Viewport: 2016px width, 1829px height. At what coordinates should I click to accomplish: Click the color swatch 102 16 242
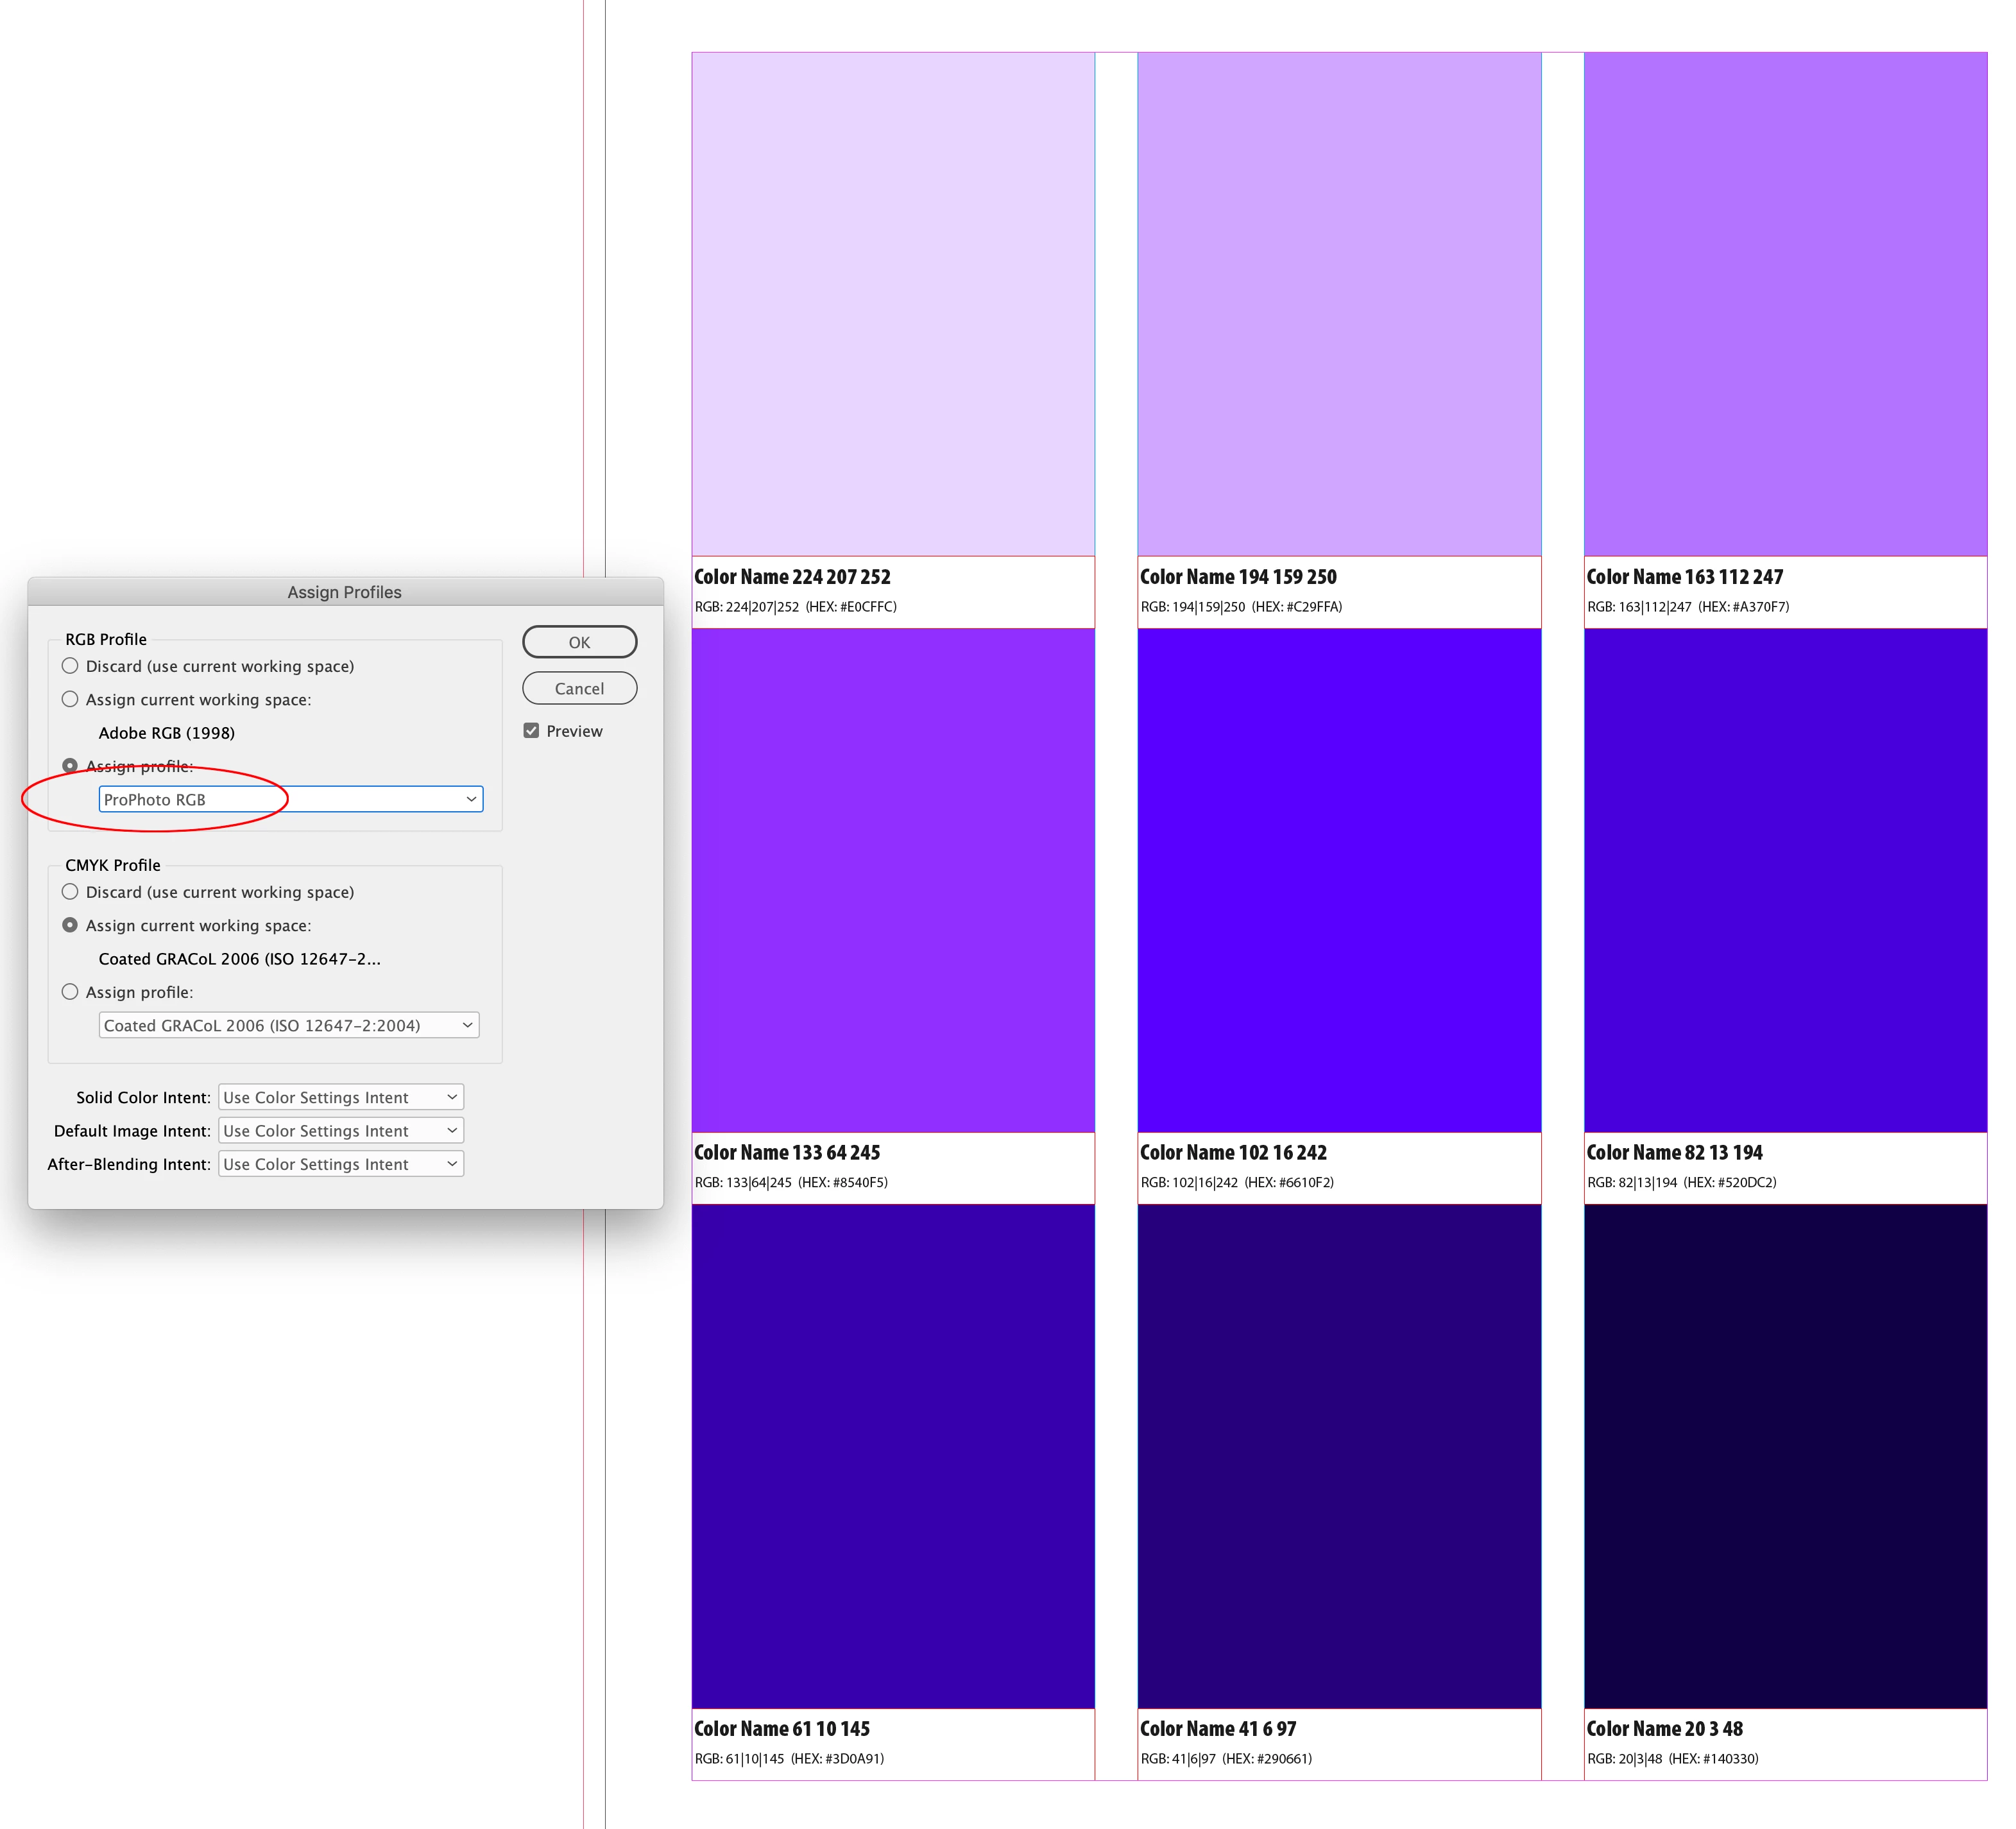(1338, 880)
